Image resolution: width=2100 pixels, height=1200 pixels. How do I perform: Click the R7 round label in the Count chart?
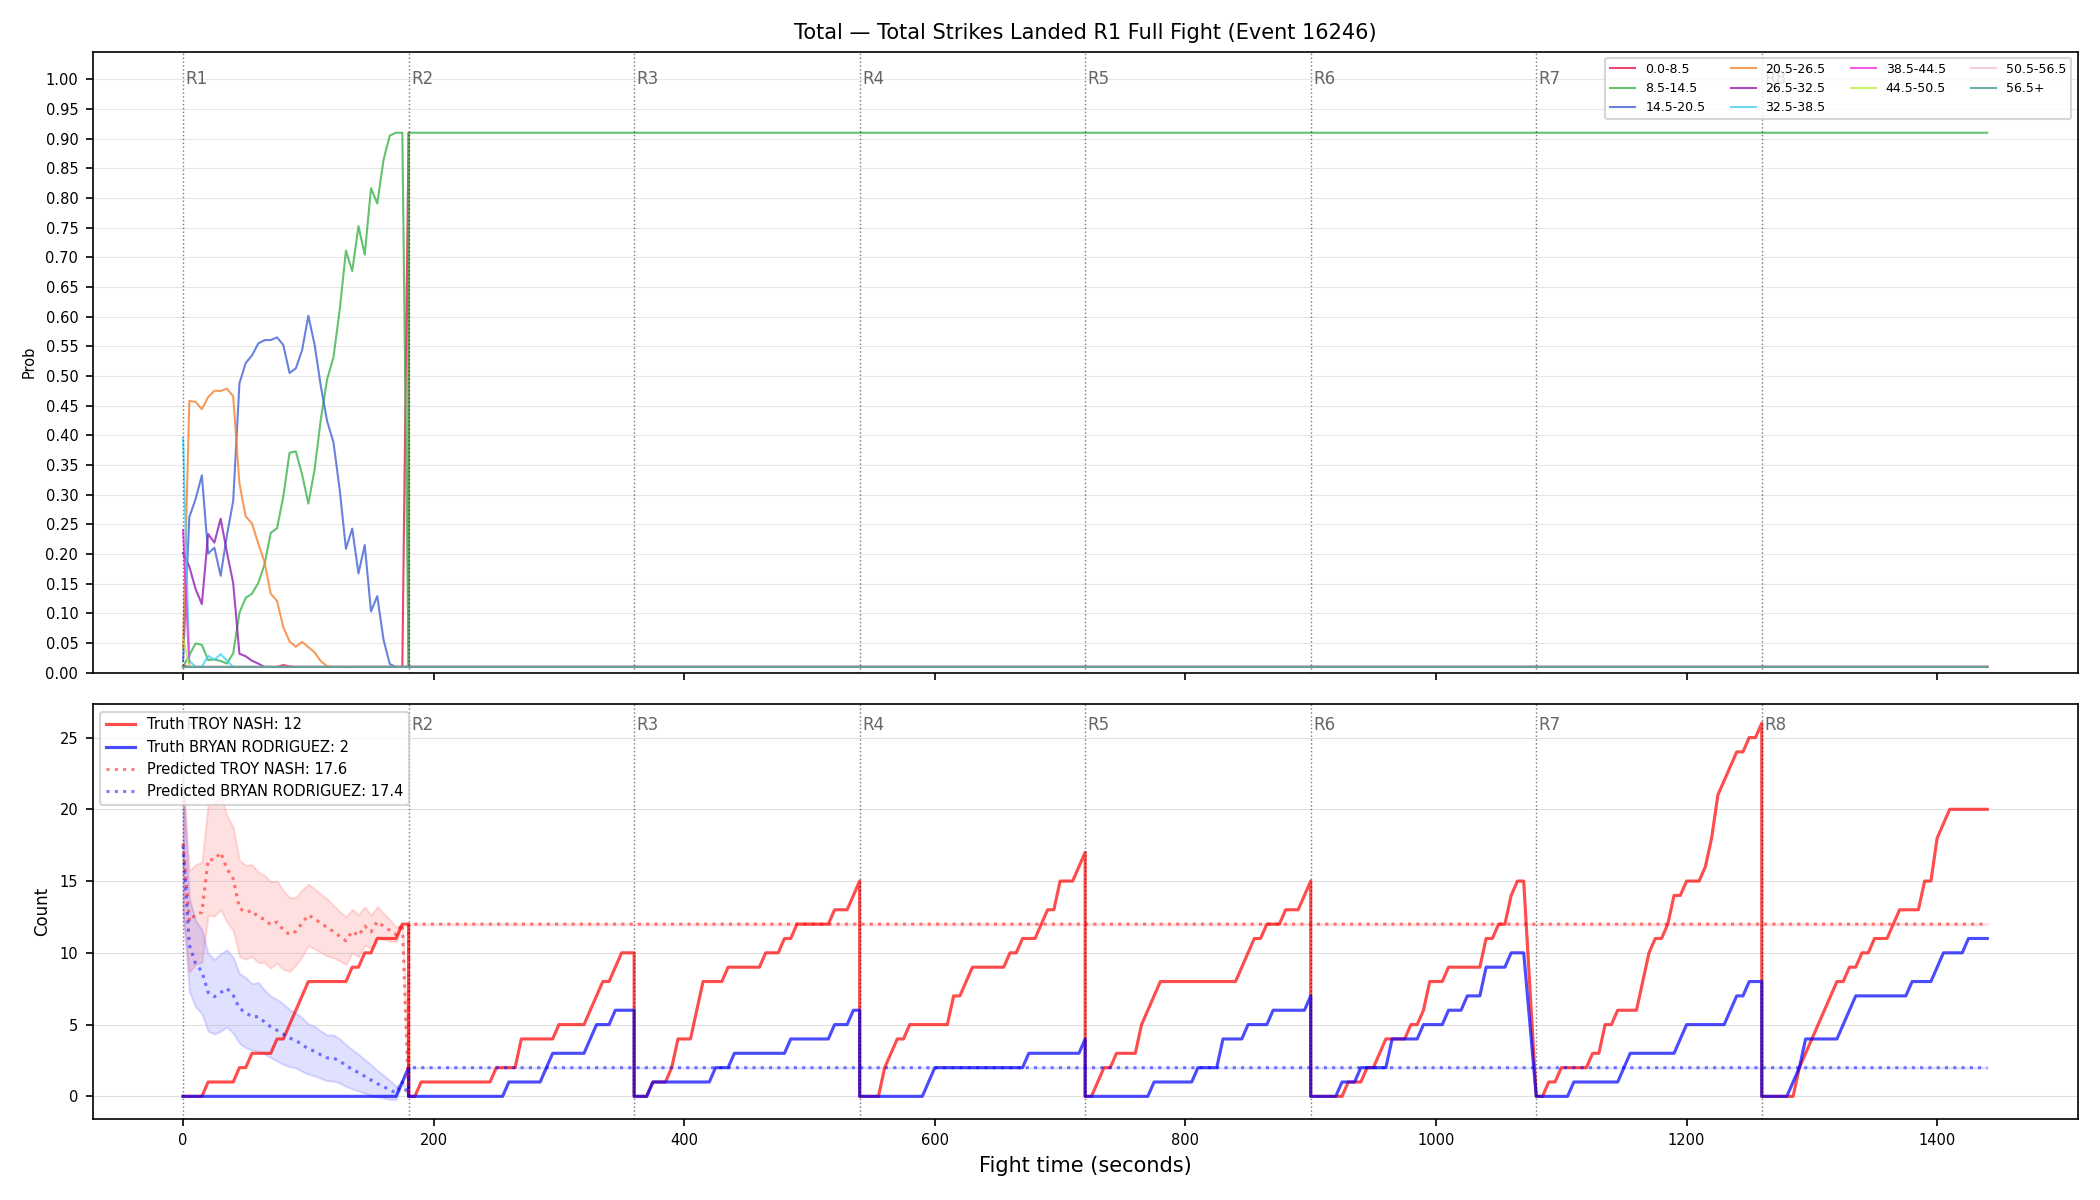(1549, 724)
